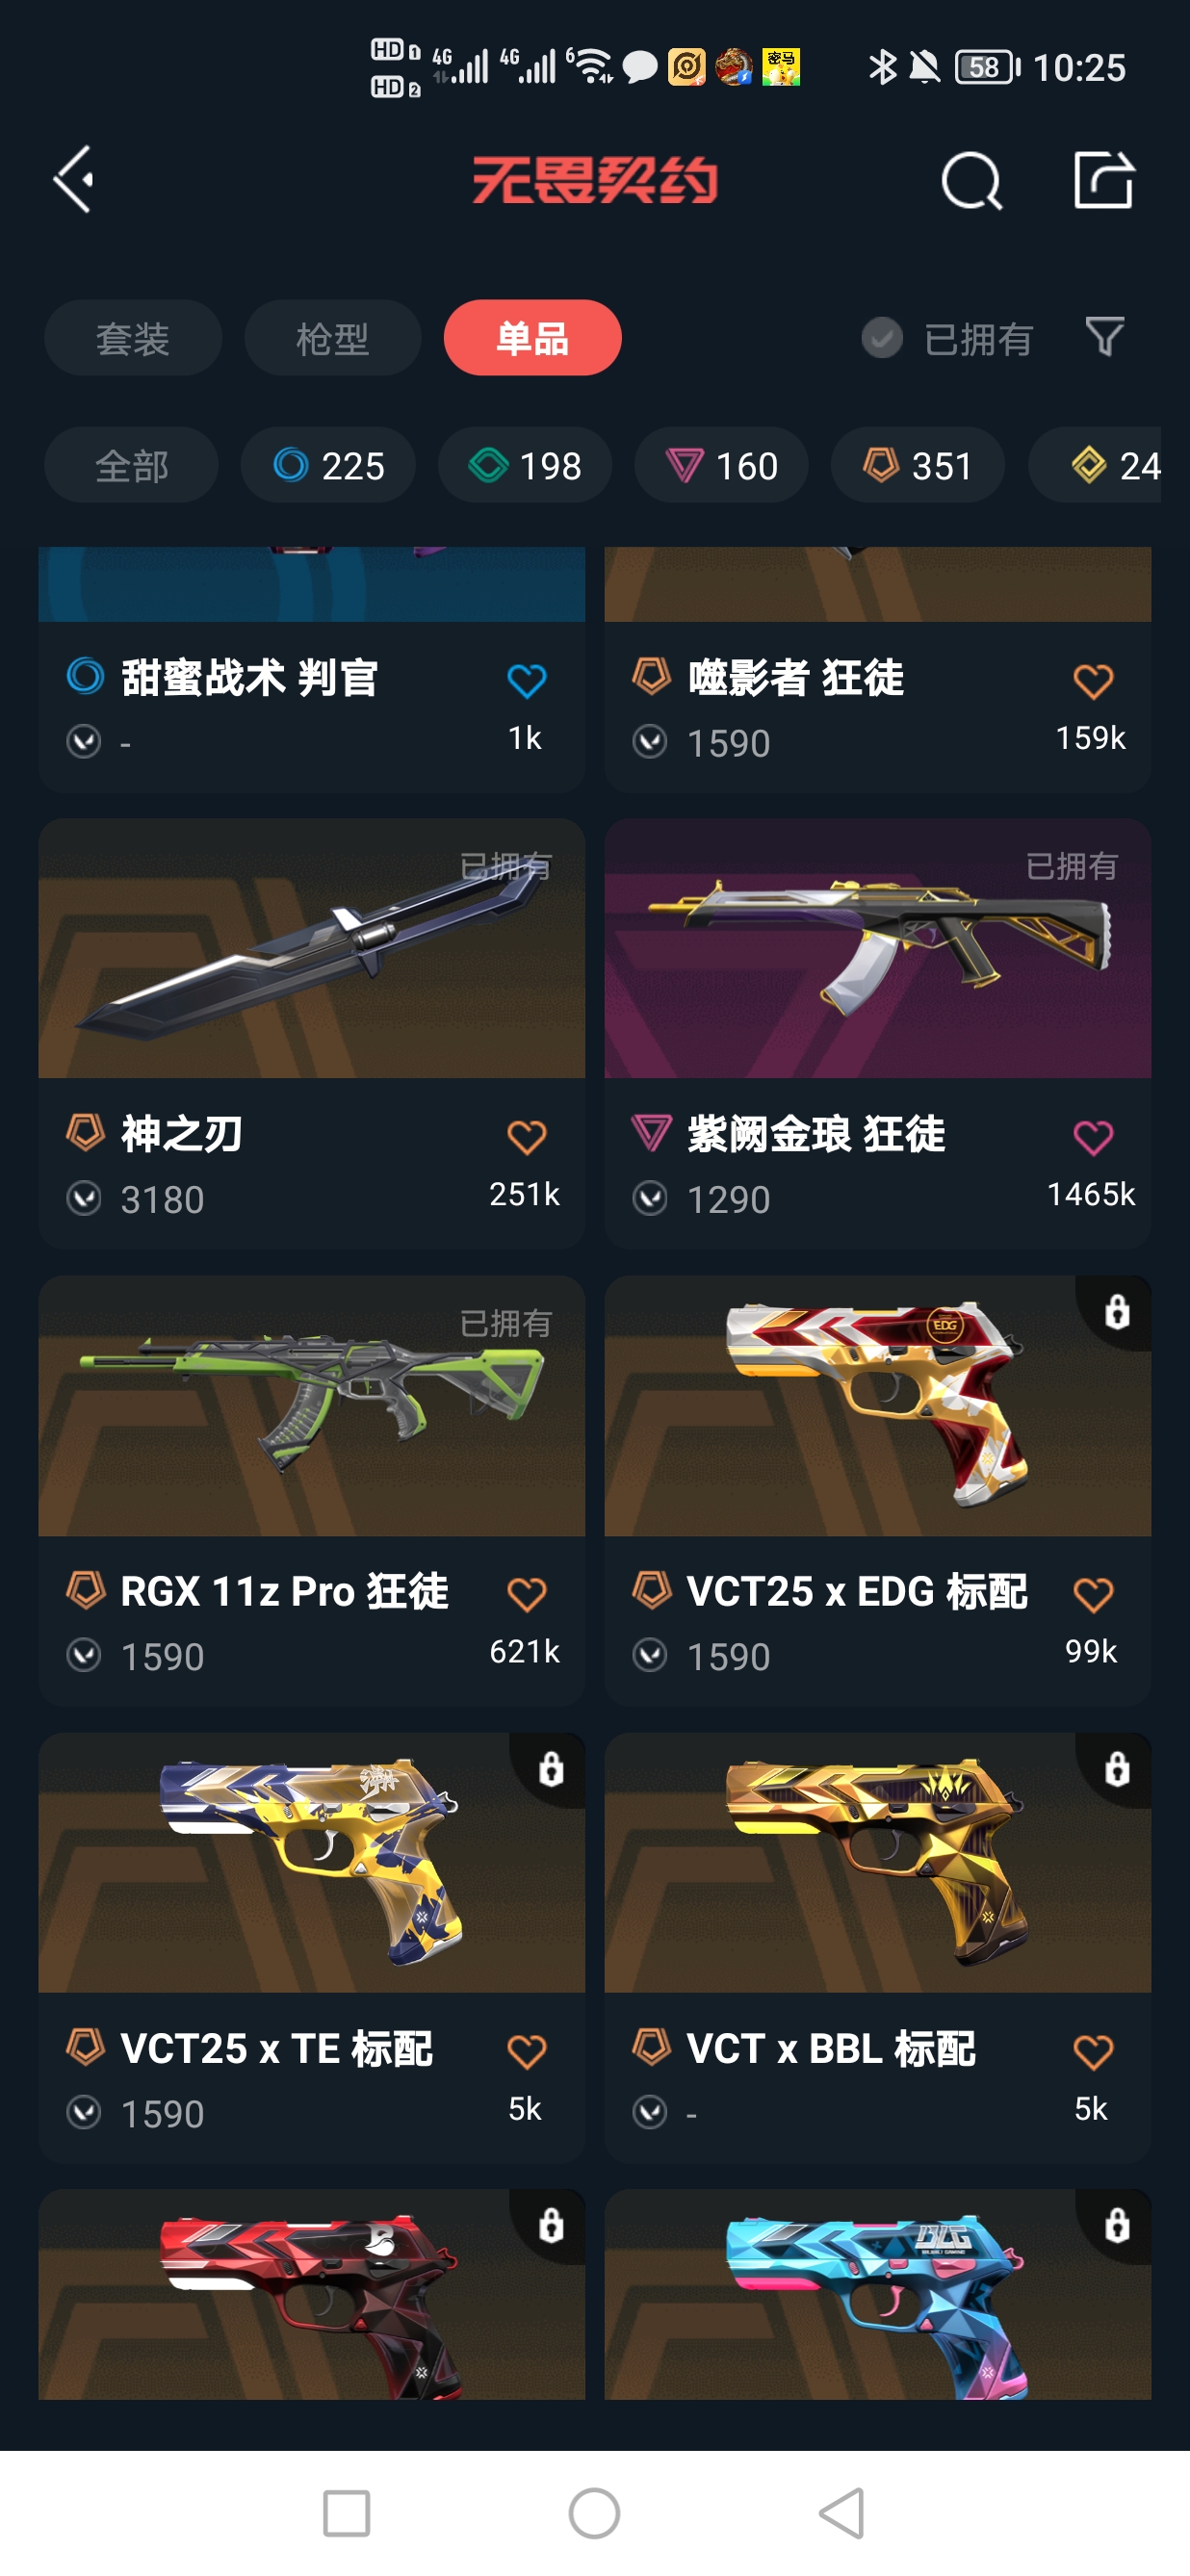Open the VCT25 x EDG 标配 thumbnail
1190x2576 pixels.
pos(878,1405)
